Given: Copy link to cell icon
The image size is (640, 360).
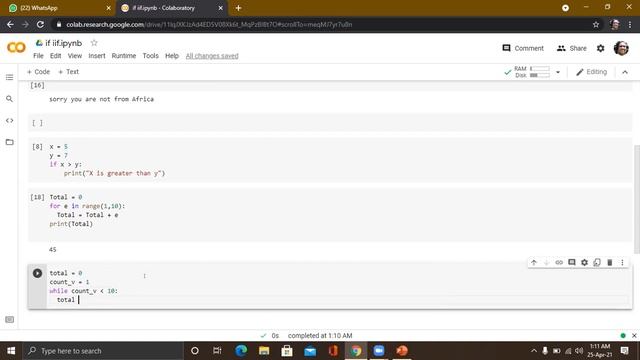Looking at the screenshot, I should [x=559, y=262].
